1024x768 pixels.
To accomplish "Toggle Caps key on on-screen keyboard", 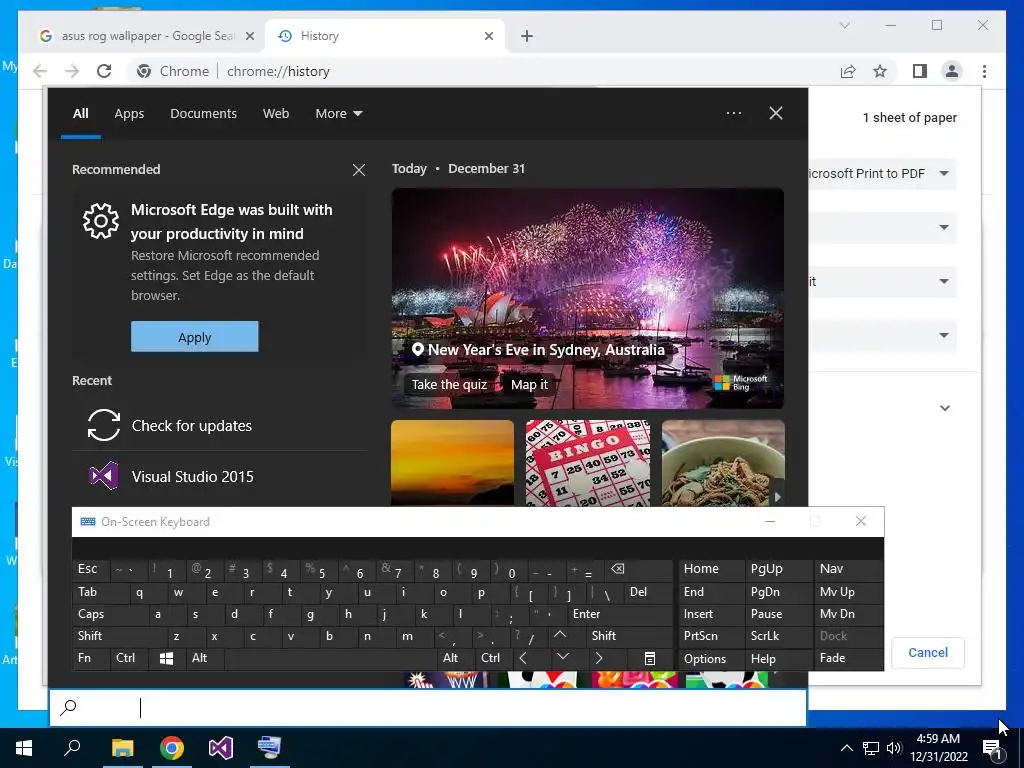I will [110, 614].
